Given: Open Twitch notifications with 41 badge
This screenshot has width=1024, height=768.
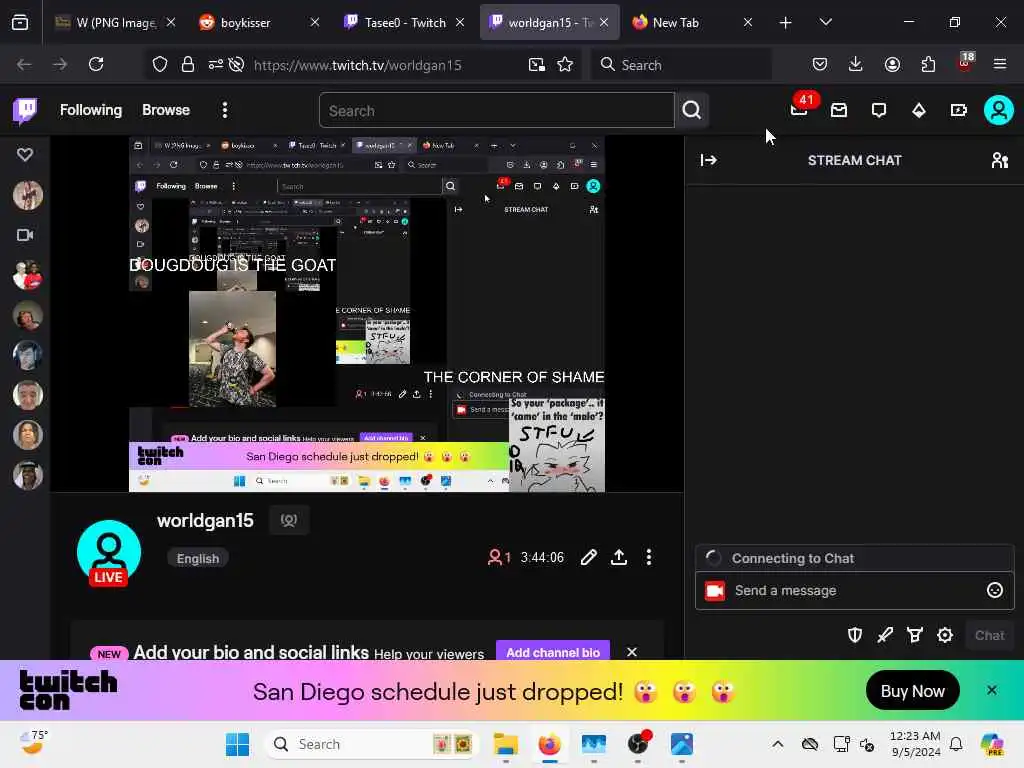Looking at the screenshot, I should [x=800, y=109].
